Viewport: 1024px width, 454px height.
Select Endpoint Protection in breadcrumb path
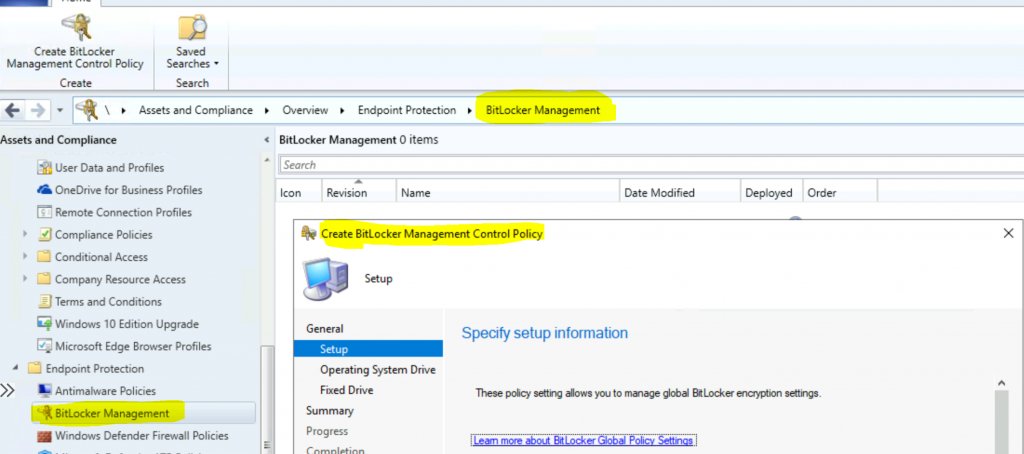[407, 110]
